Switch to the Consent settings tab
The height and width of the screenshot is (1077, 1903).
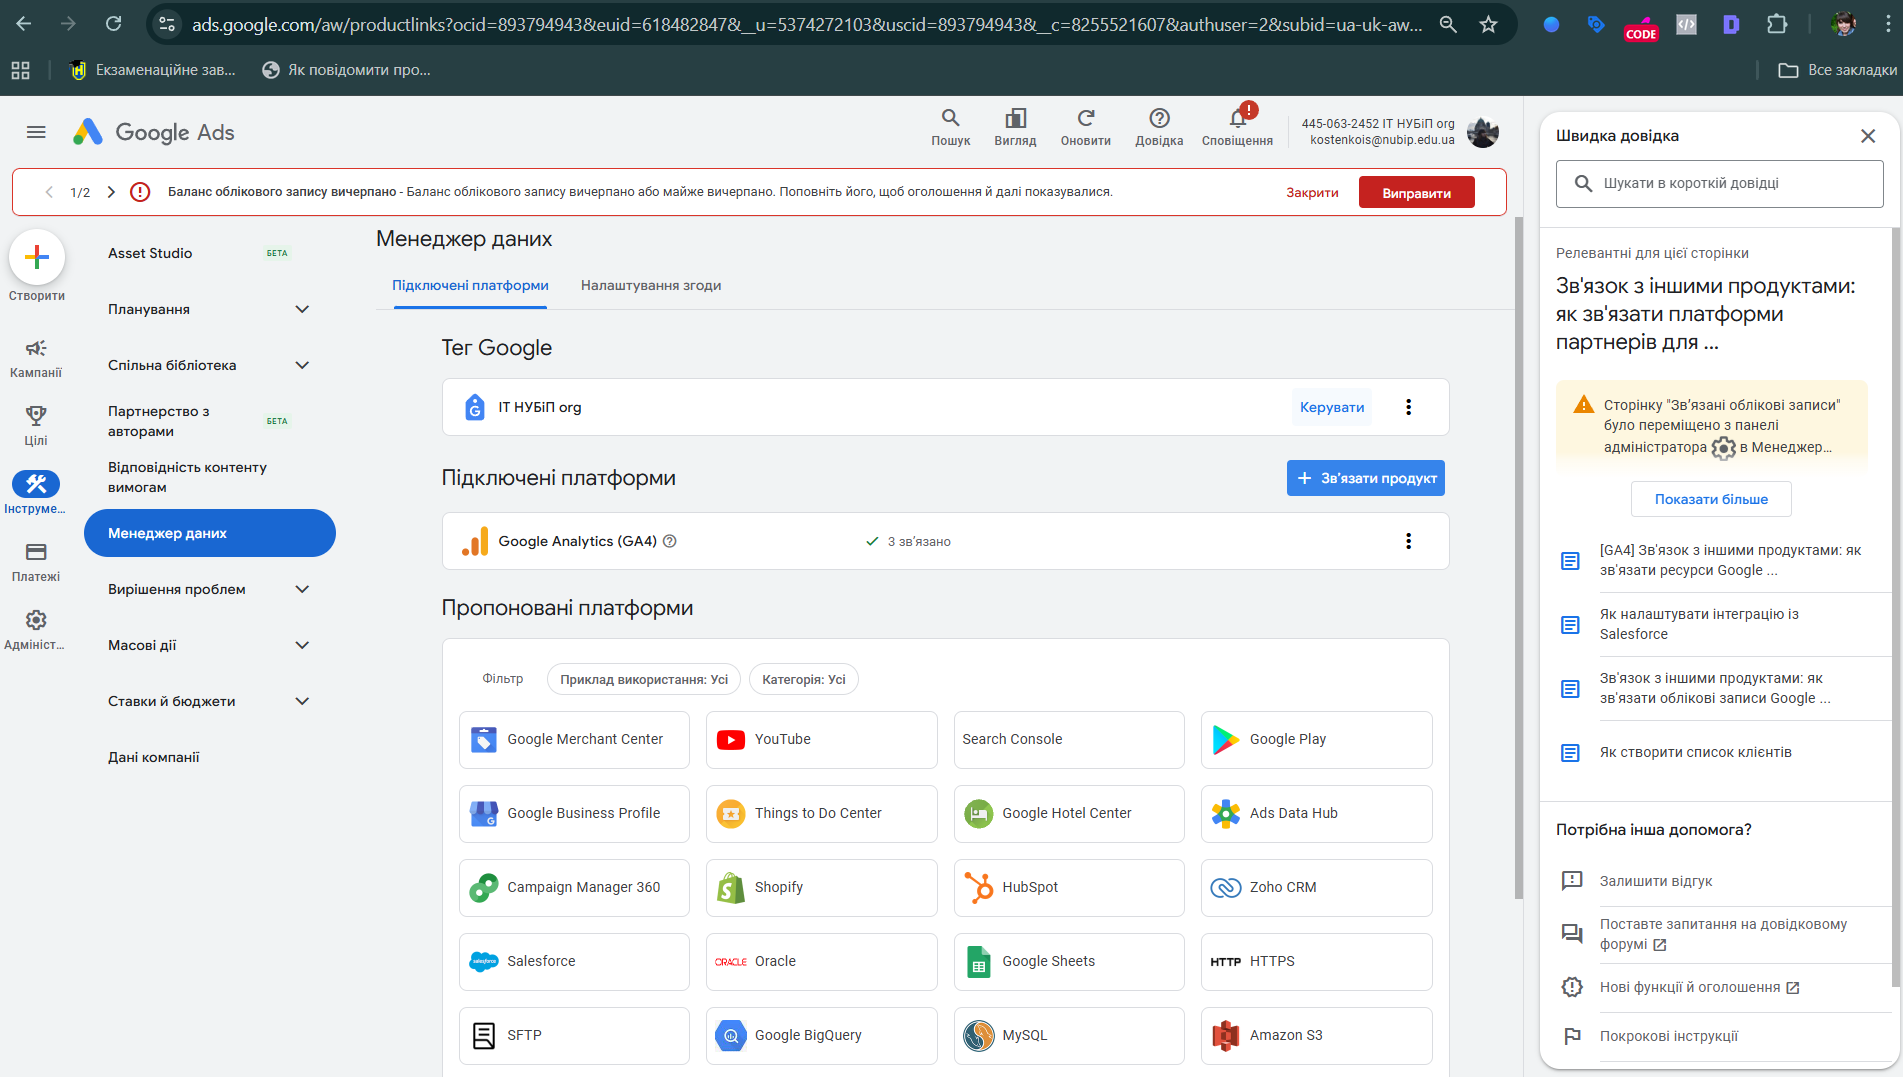point(650,285)
